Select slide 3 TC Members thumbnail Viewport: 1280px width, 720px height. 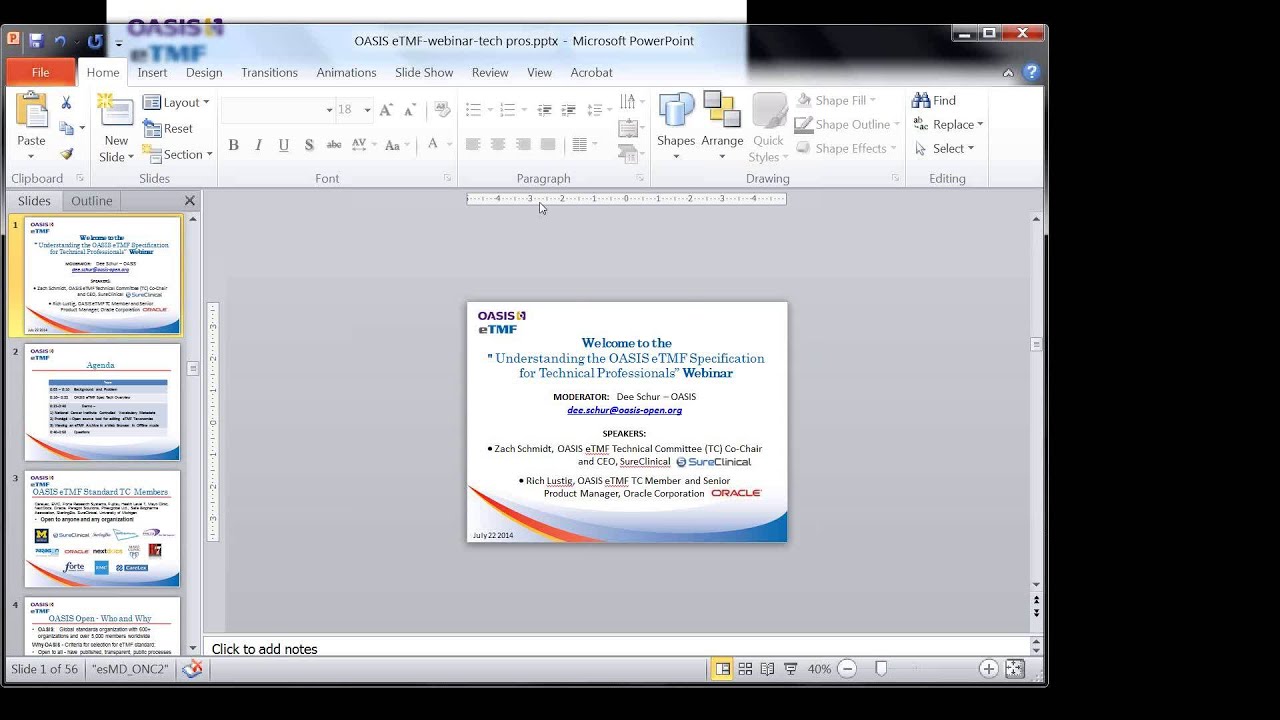(x=102, y=529)
